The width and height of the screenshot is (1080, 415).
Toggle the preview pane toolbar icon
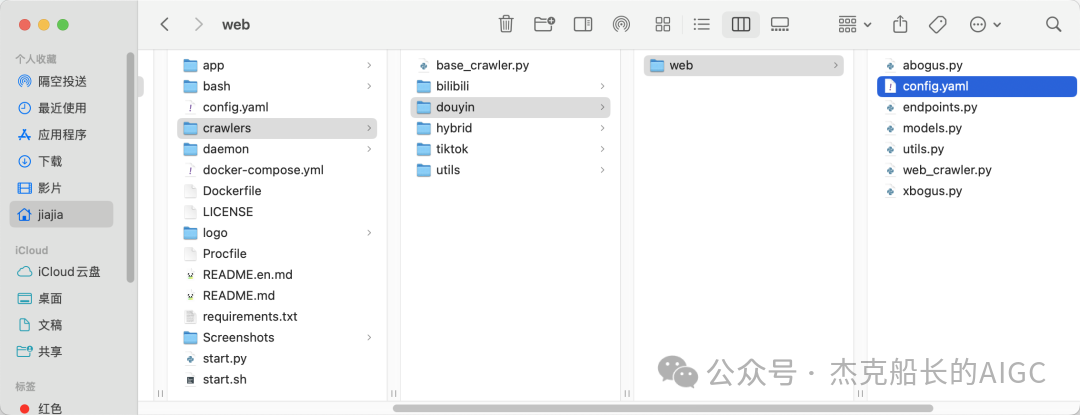(x=583, y=25)
